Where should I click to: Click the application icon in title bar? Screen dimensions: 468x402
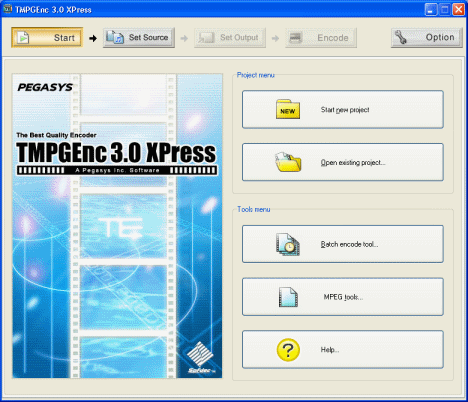(x=7, y=9)
